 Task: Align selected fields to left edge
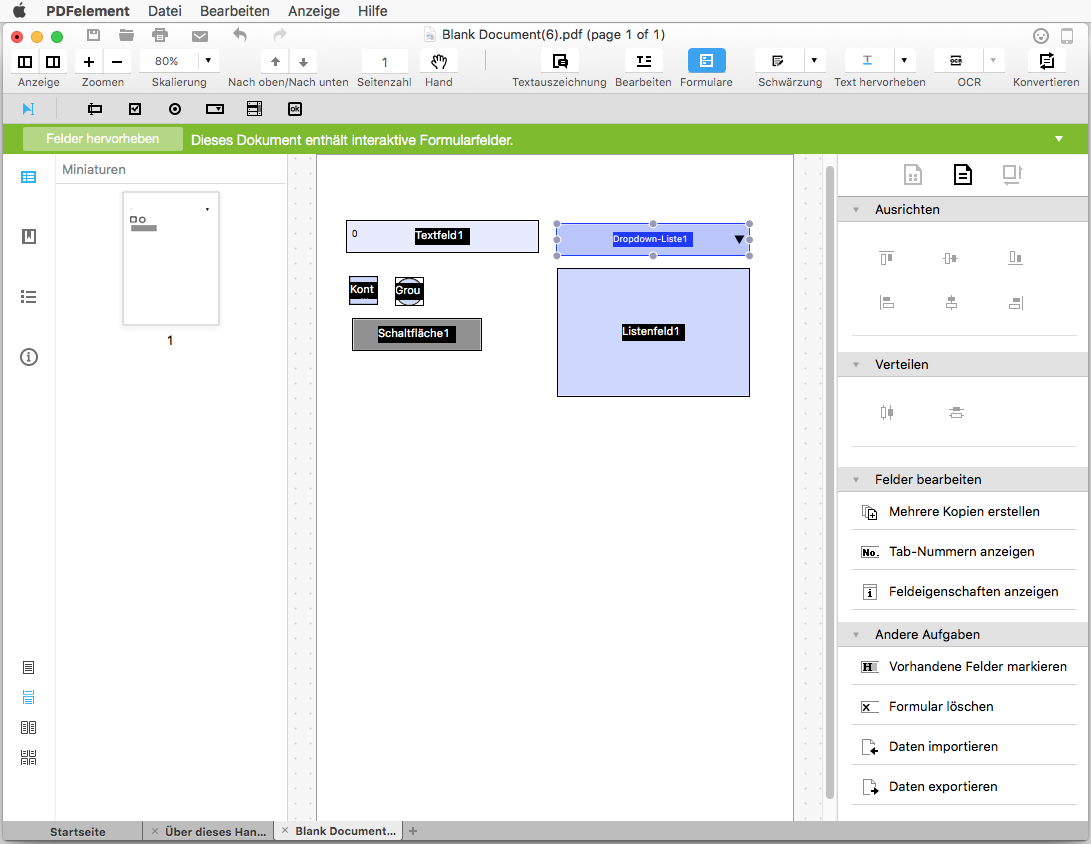point(886,303)
